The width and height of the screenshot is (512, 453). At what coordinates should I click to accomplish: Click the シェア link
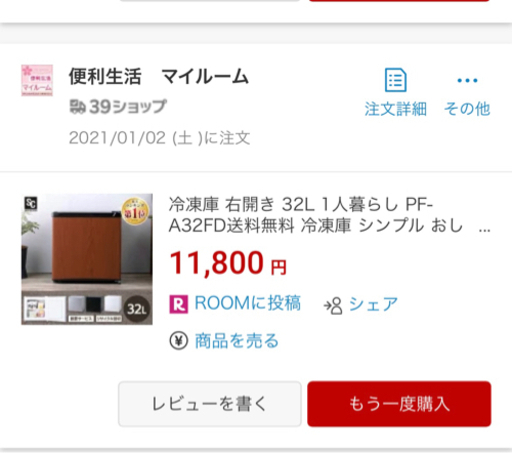coord(373,304)
